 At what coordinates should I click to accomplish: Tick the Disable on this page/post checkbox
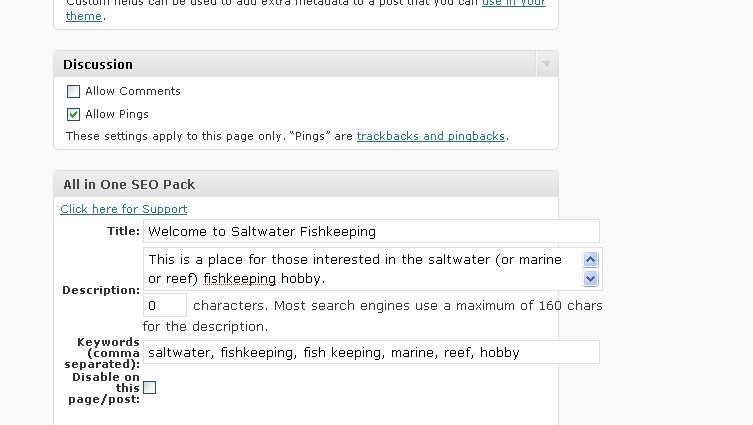point(149,387)
